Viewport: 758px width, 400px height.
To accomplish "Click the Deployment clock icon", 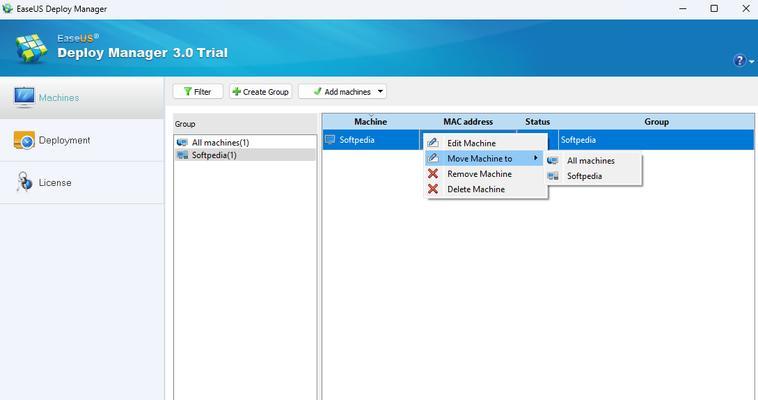I will 24,140.
